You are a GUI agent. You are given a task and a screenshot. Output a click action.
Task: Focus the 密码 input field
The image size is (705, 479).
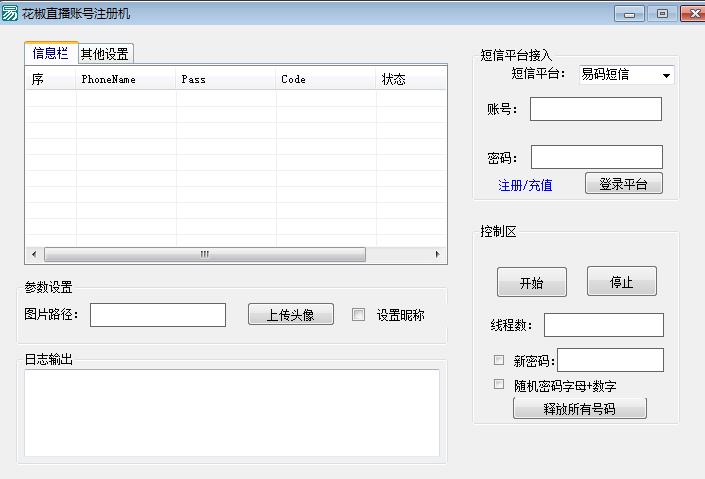[596, 157]
